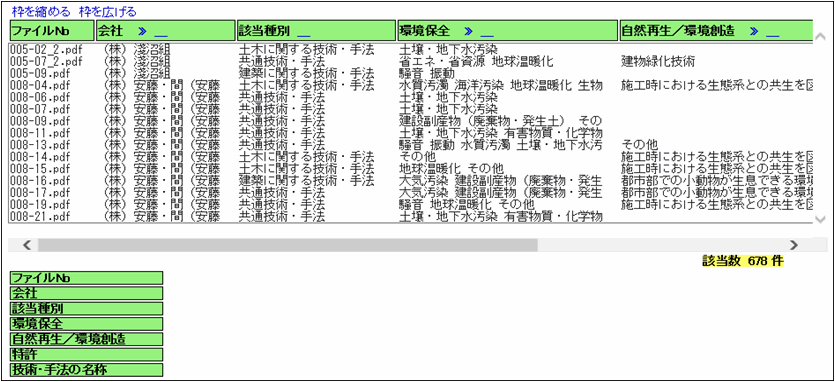Select the row for file 005-07_2.pdf
Screen dimensions: 835x382
tap(411, 61)
